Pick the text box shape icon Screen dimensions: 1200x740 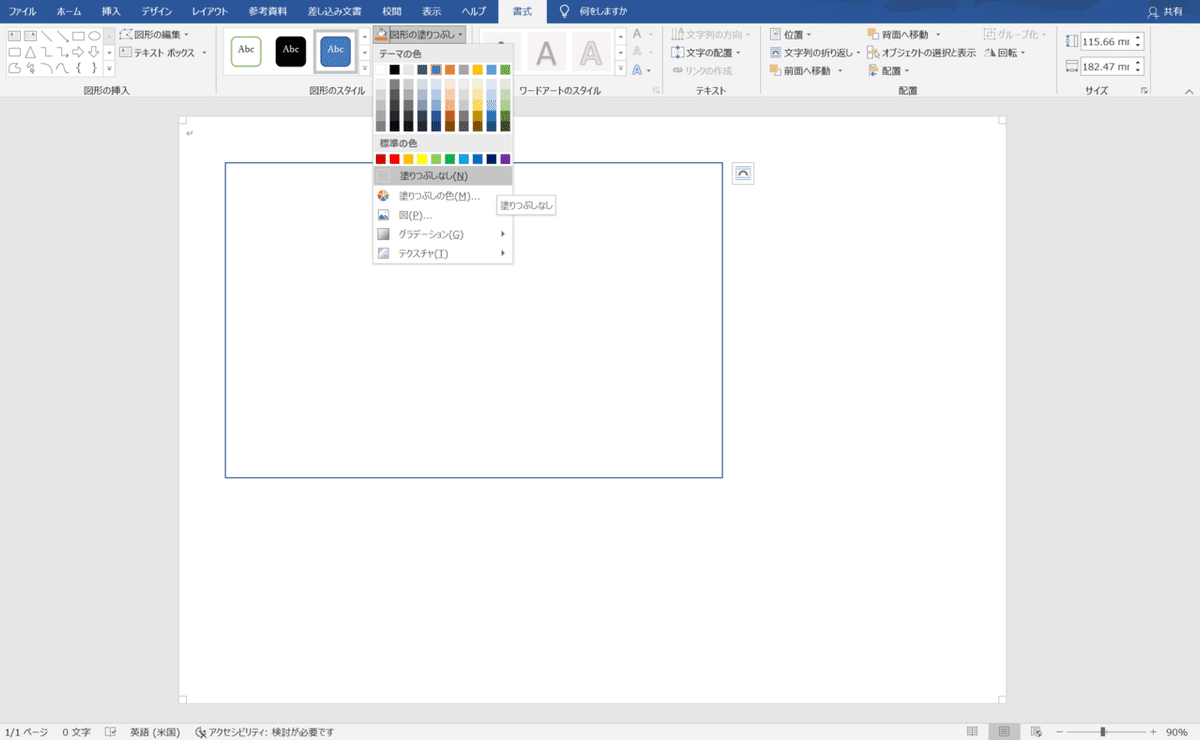click(x=14, y=35)
